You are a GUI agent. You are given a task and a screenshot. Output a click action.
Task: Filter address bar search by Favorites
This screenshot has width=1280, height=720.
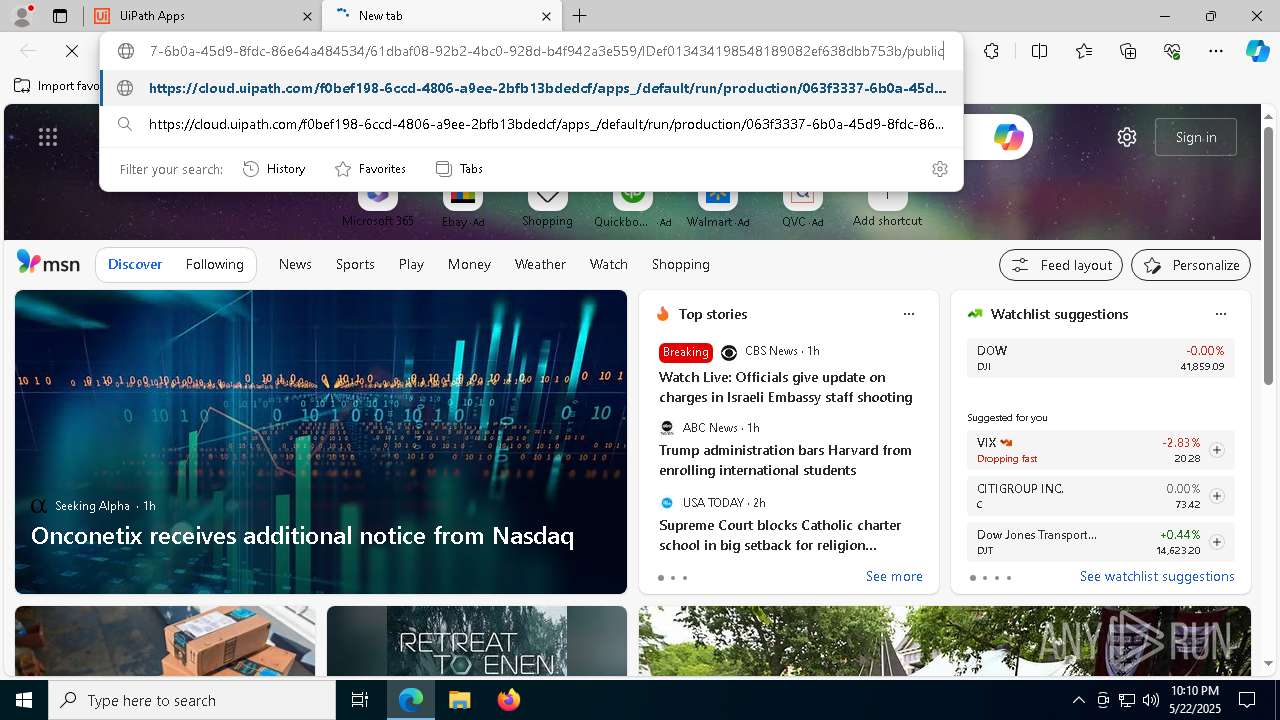tap(370, 169)
